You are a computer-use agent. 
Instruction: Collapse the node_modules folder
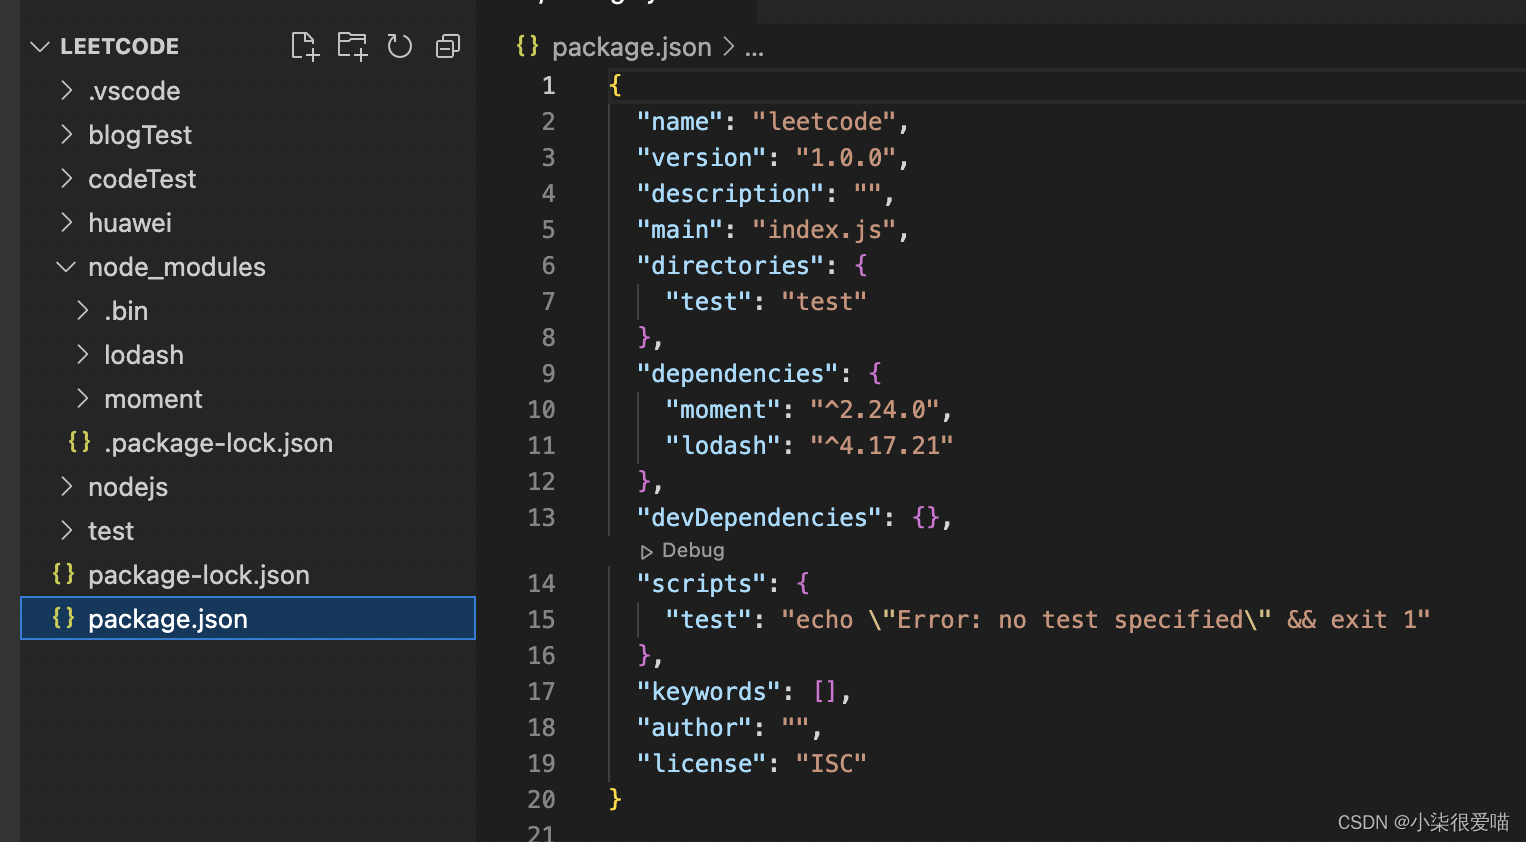pos(66,267)
